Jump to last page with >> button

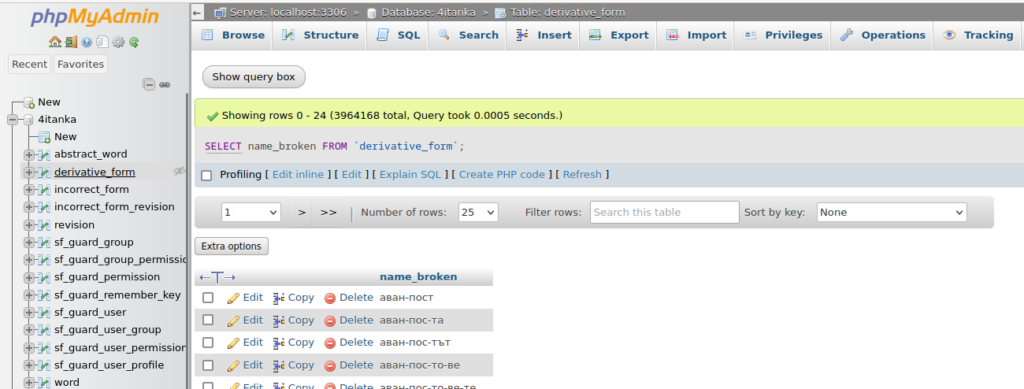328,212
